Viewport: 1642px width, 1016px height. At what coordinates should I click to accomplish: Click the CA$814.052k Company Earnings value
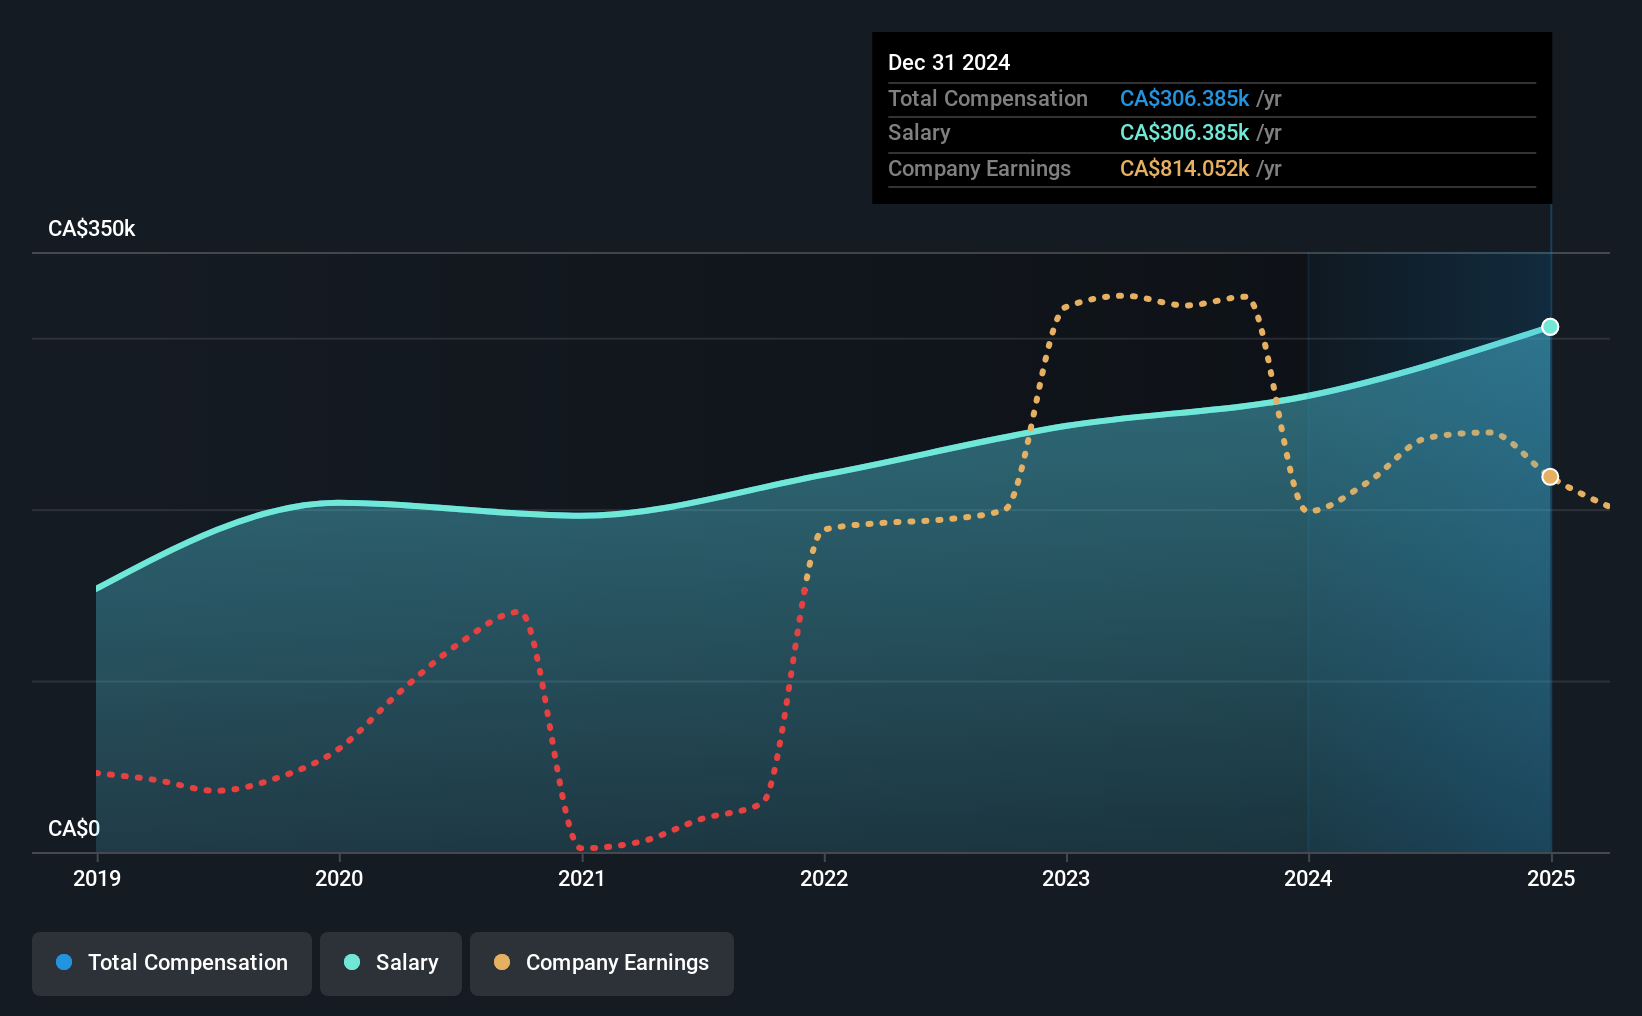[1184, 168]
